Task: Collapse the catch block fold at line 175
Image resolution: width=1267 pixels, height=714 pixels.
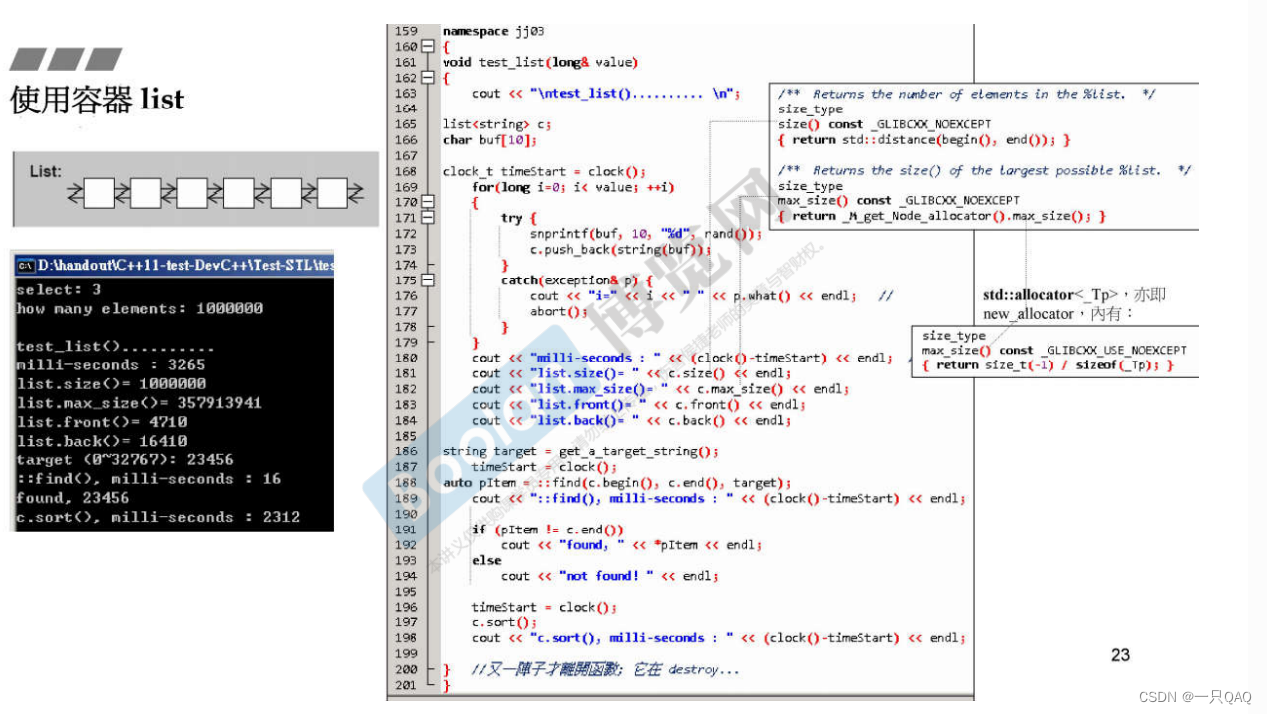Action: 429,280
